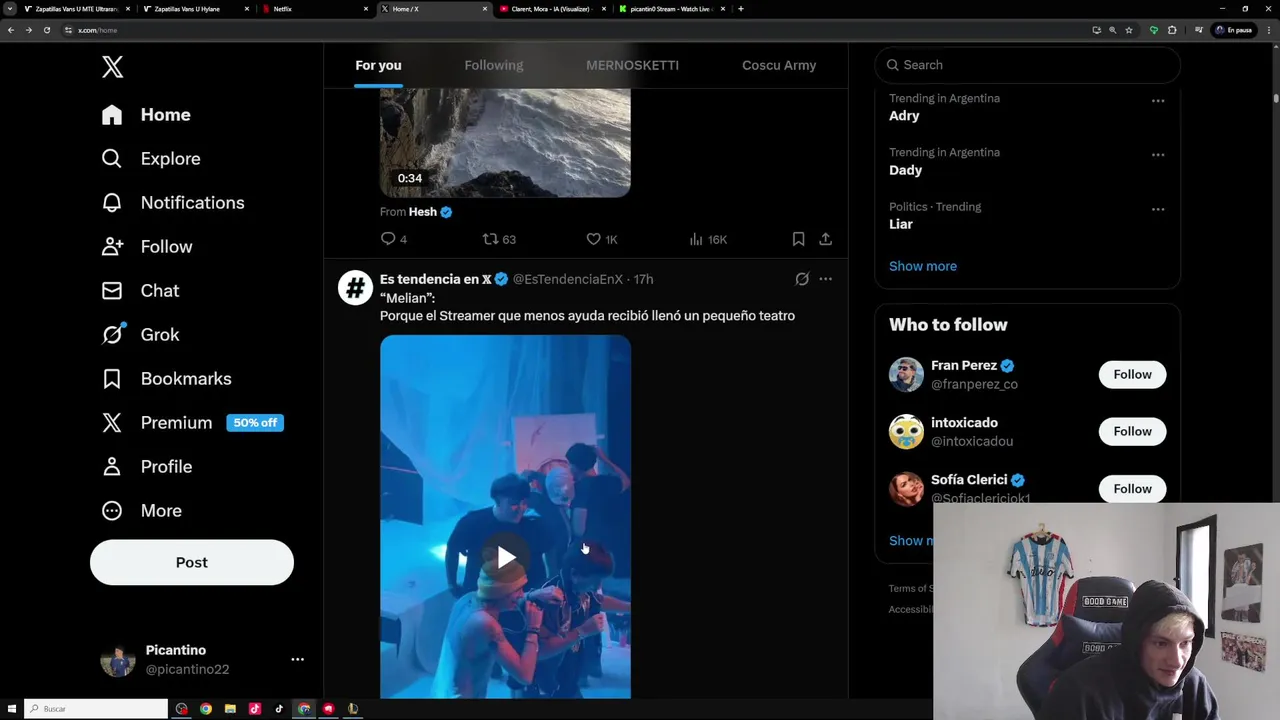Click Es tendencia en X avatar
Screen dimensions: 1280x720
[355, 288]
